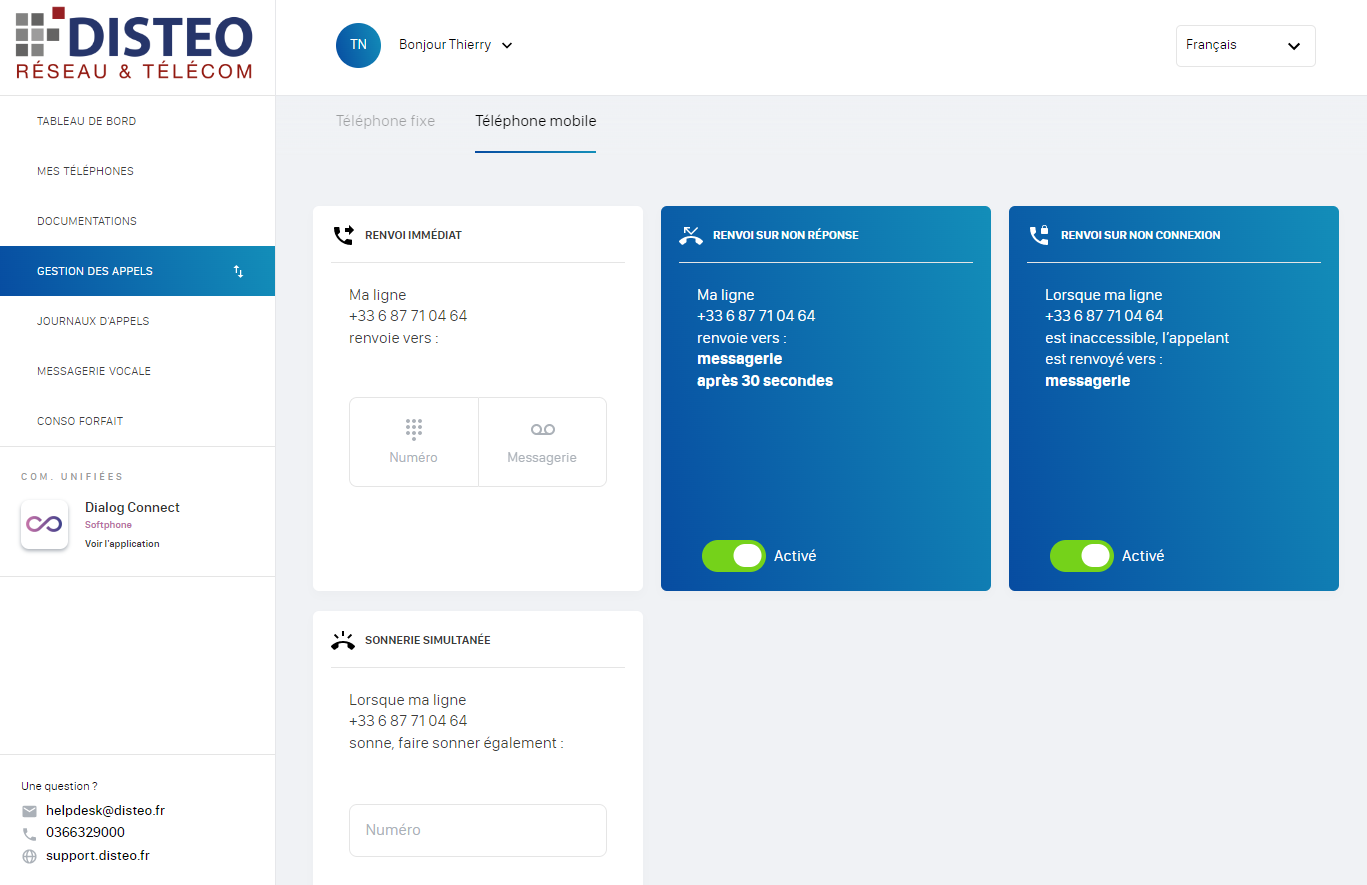This screenshot has height=885, width=1367.
Task: Click the Renvoi sur non connexion lock-phone icon
Action: click(x=1039, y=235)
